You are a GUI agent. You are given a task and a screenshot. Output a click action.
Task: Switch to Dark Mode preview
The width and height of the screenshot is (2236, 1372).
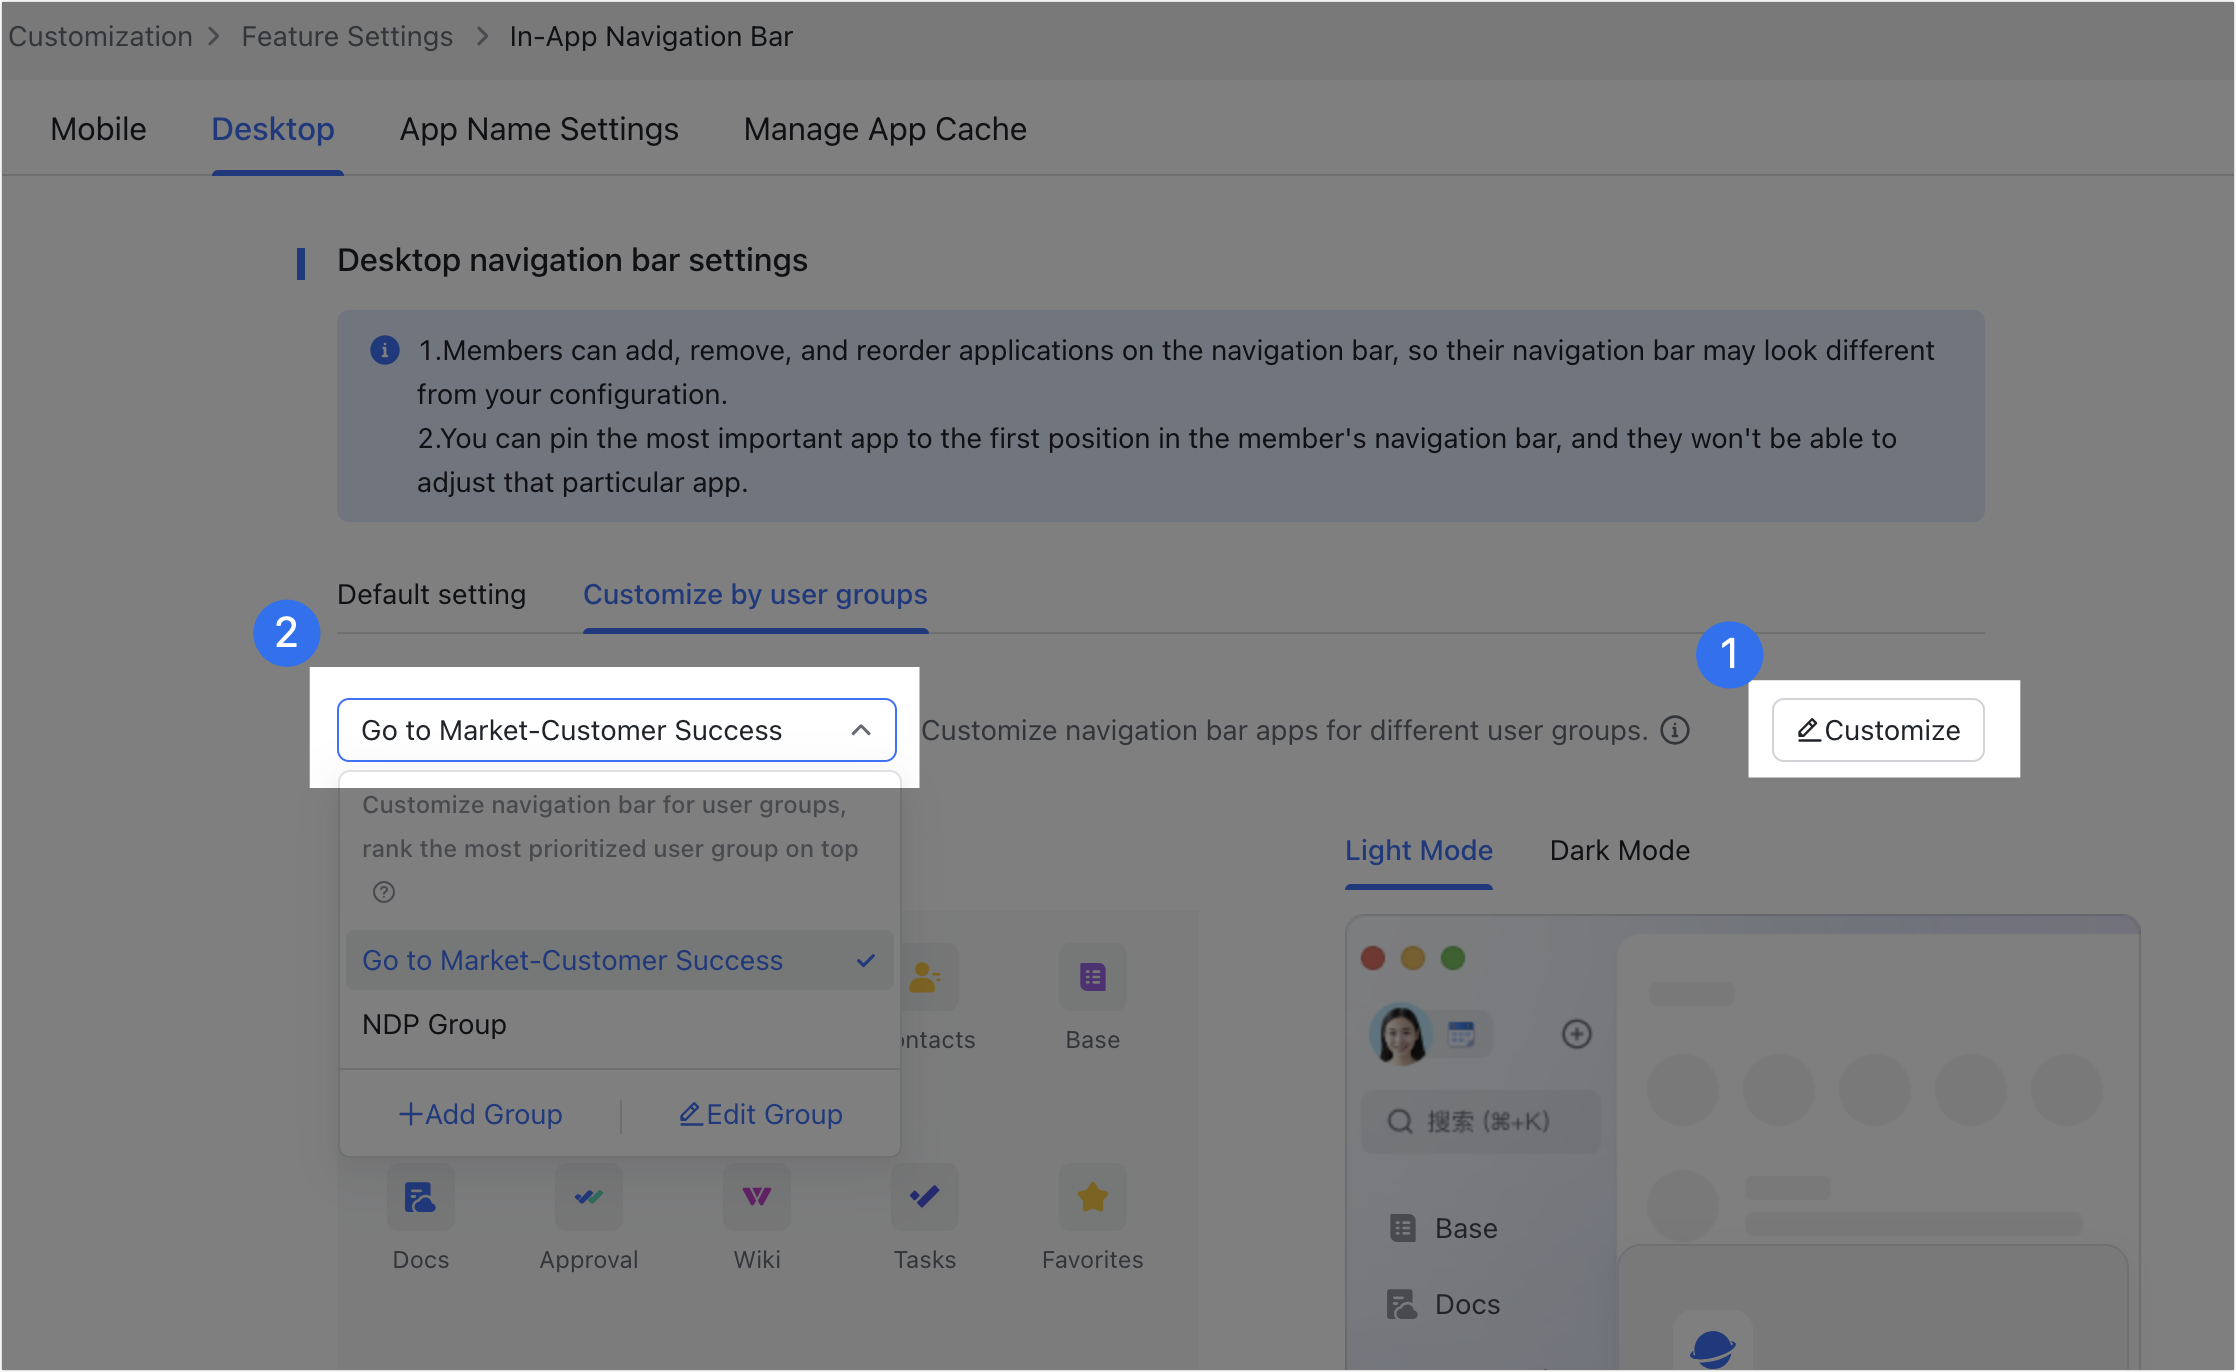click(1618, 850)
